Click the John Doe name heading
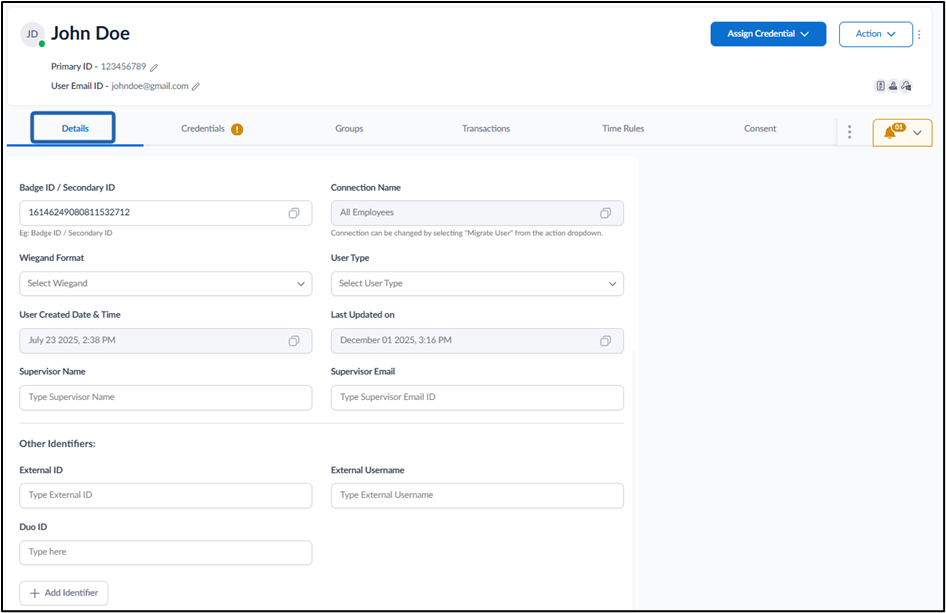The height and width of the screenshot is (613, 946). tap(90, 33)
